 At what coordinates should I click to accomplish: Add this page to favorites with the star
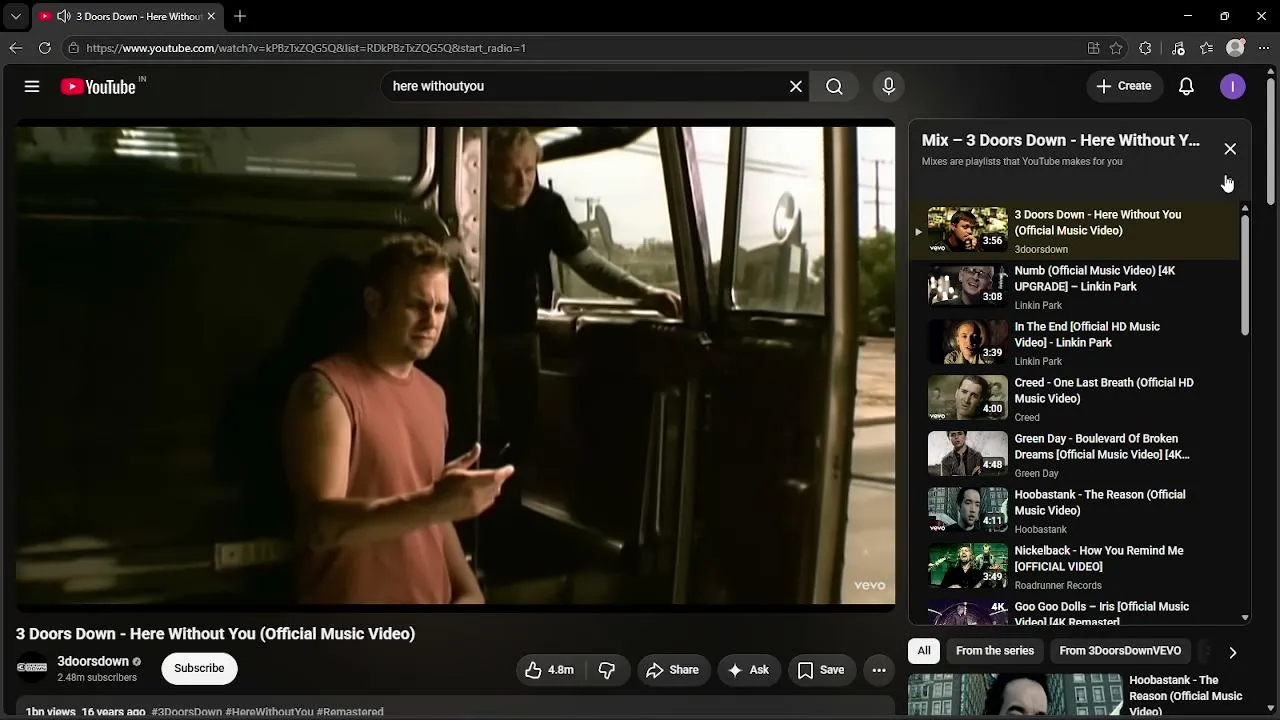tap(1116, 48)
